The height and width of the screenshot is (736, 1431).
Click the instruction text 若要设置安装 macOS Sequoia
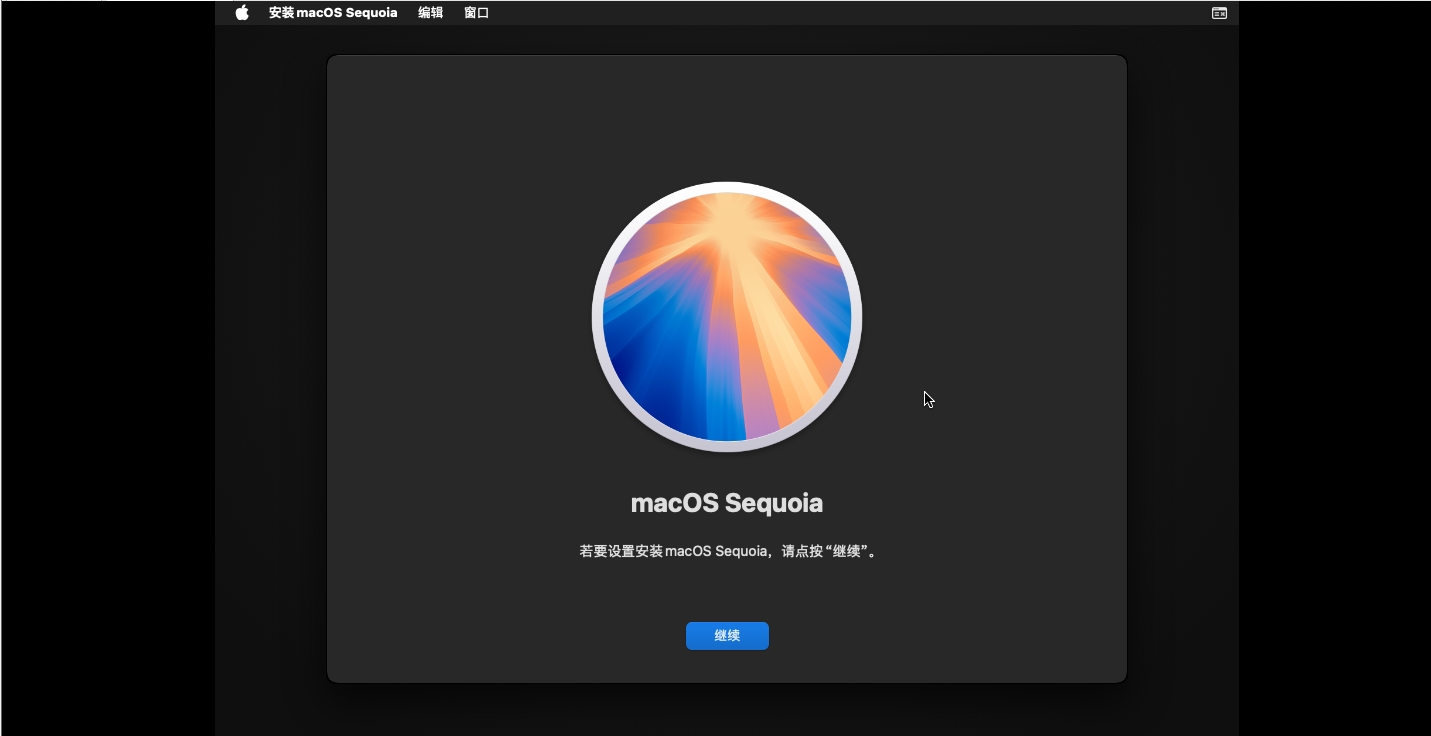[x=727, y=551]
